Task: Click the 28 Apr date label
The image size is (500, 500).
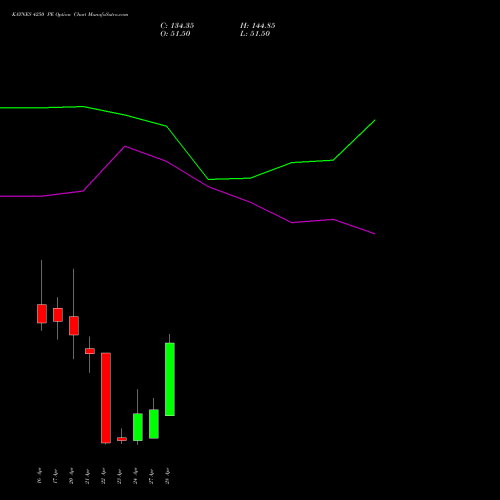Action: coord(167,476)
